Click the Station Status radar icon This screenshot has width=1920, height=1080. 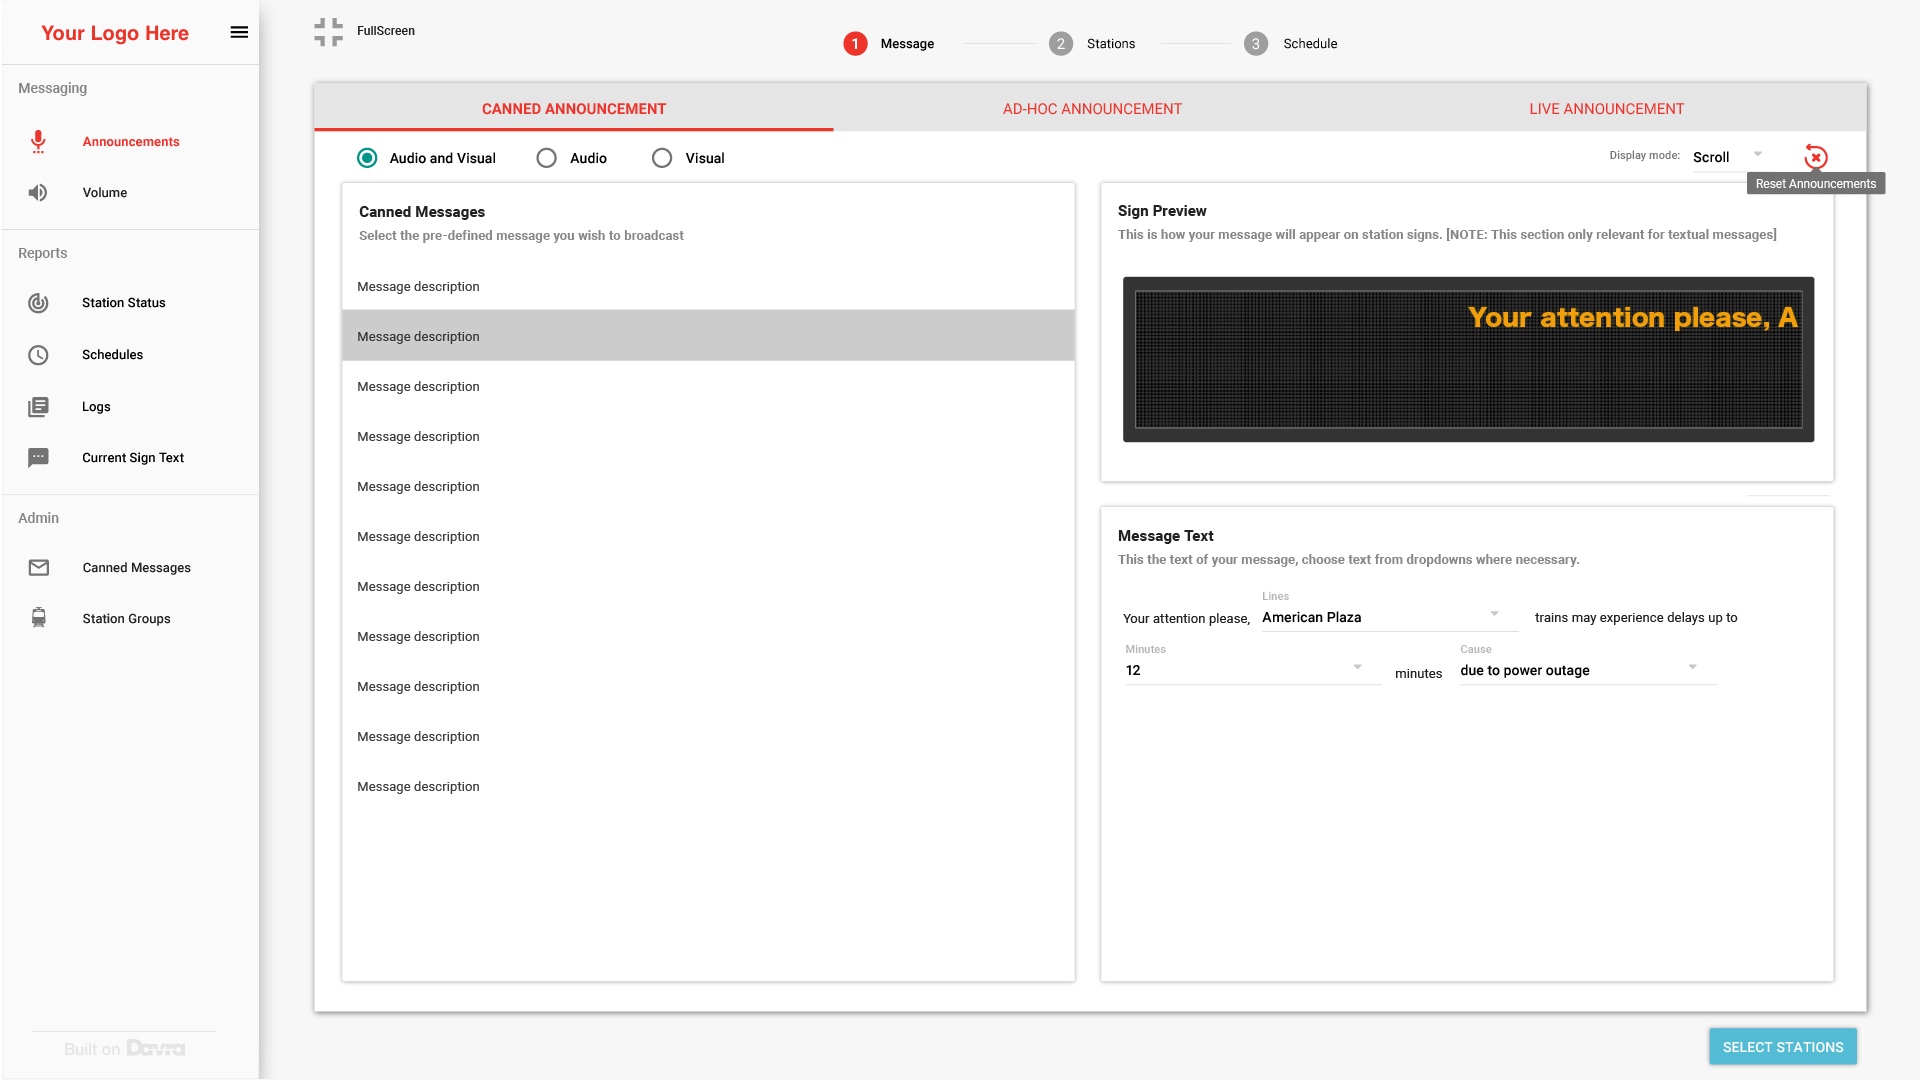pyautogui.click(x=38, y=303)
